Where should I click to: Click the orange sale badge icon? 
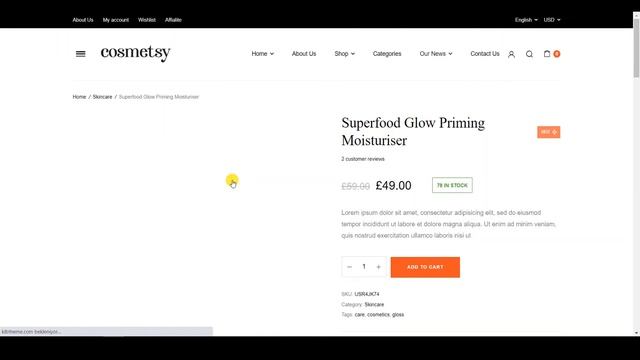click(x=549, y=132)
